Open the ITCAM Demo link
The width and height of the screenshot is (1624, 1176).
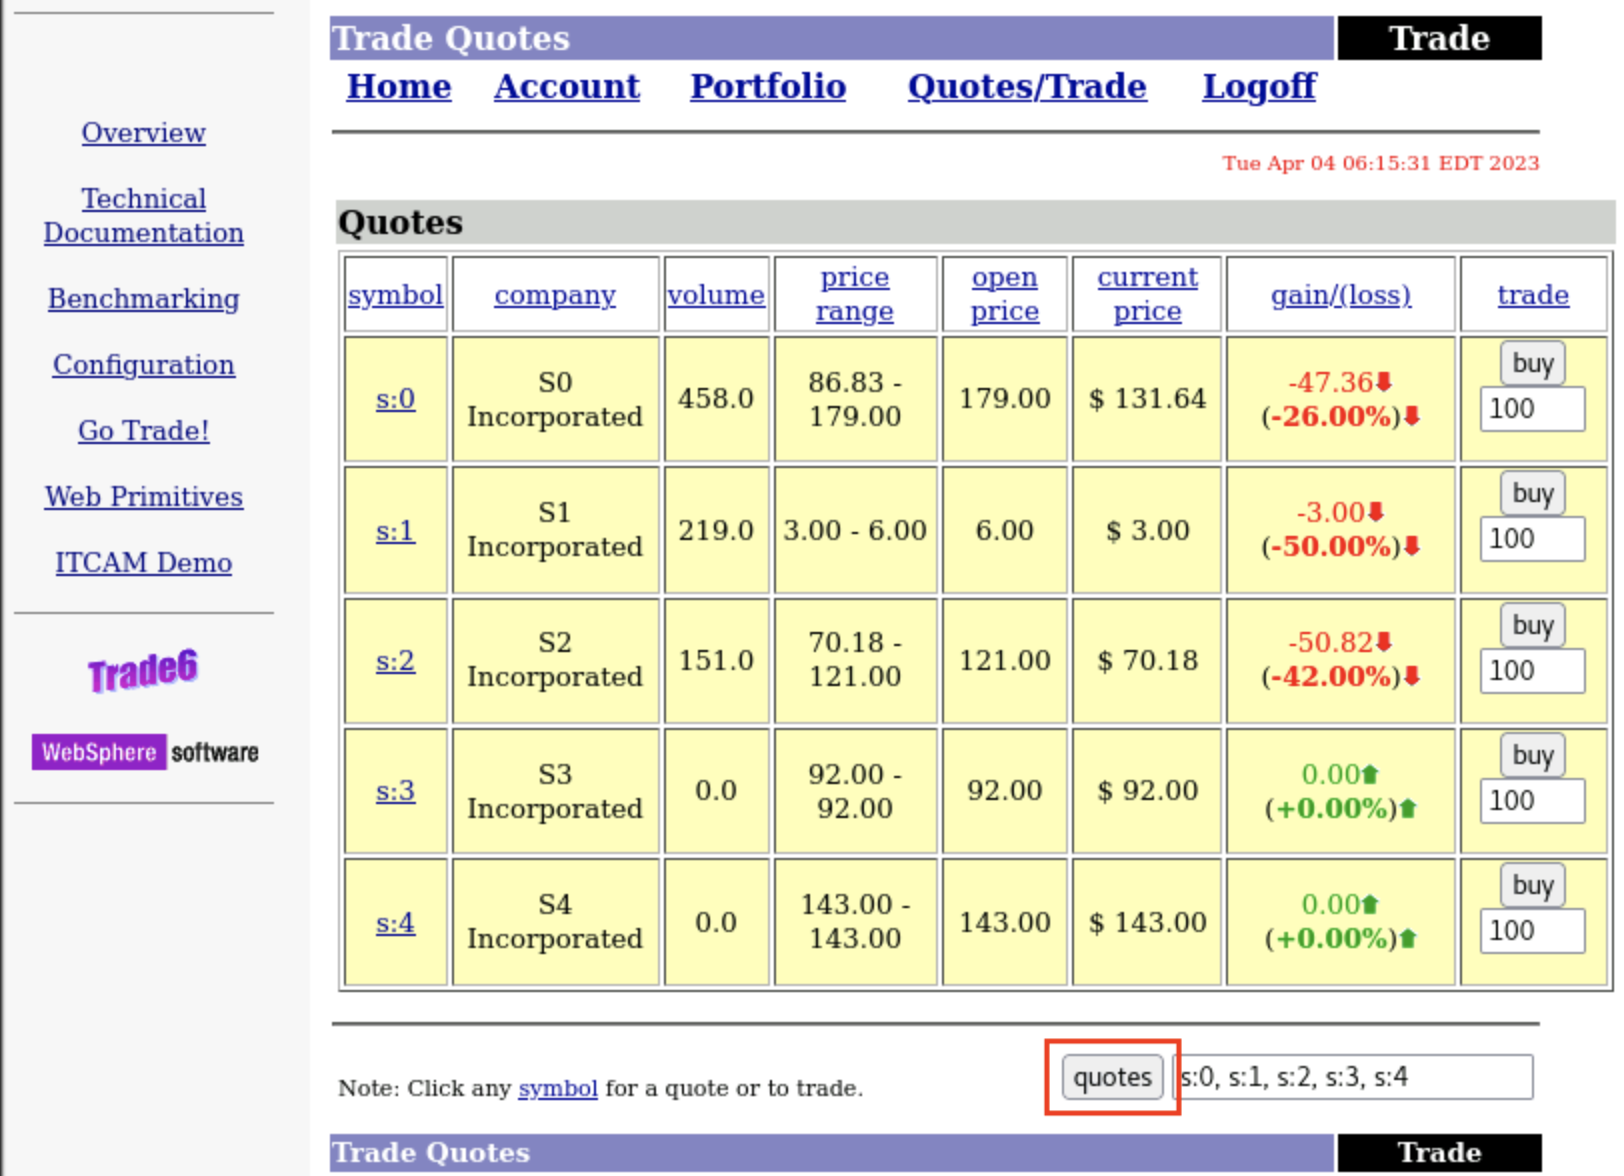tap(144, 563)
